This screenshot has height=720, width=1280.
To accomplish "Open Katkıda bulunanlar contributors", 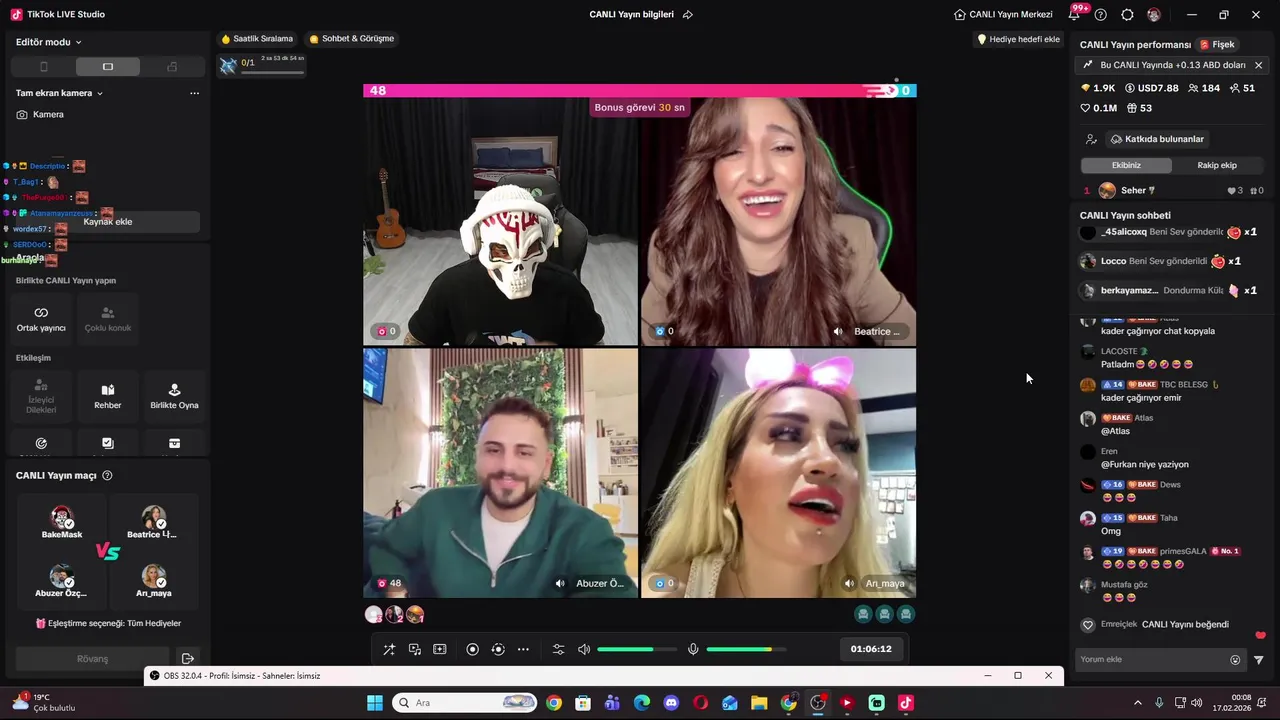I will coord(1157,139).
